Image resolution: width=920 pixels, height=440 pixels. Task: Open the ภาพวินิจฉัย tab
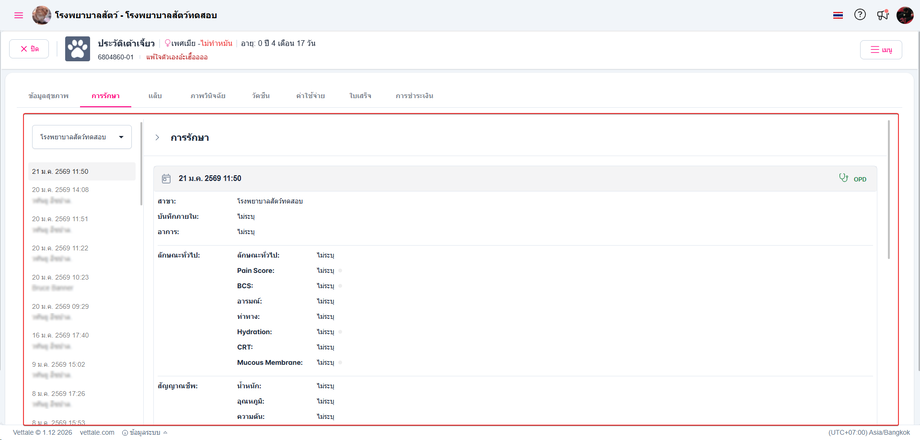coord(208,96)
